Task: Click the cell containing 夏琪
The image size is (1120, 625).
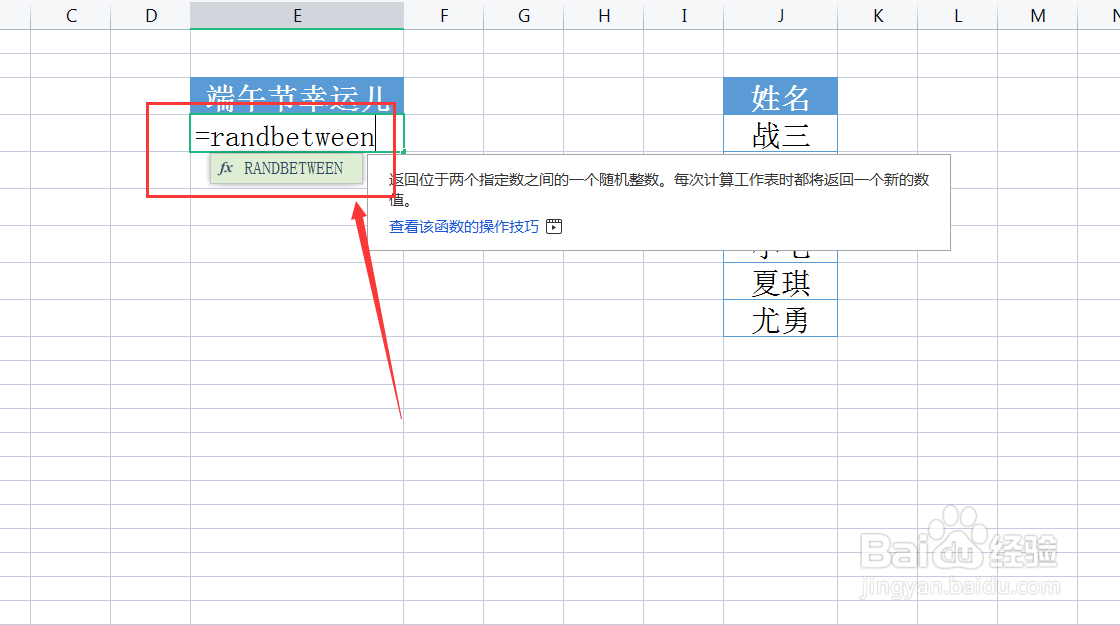Action: 780,282
